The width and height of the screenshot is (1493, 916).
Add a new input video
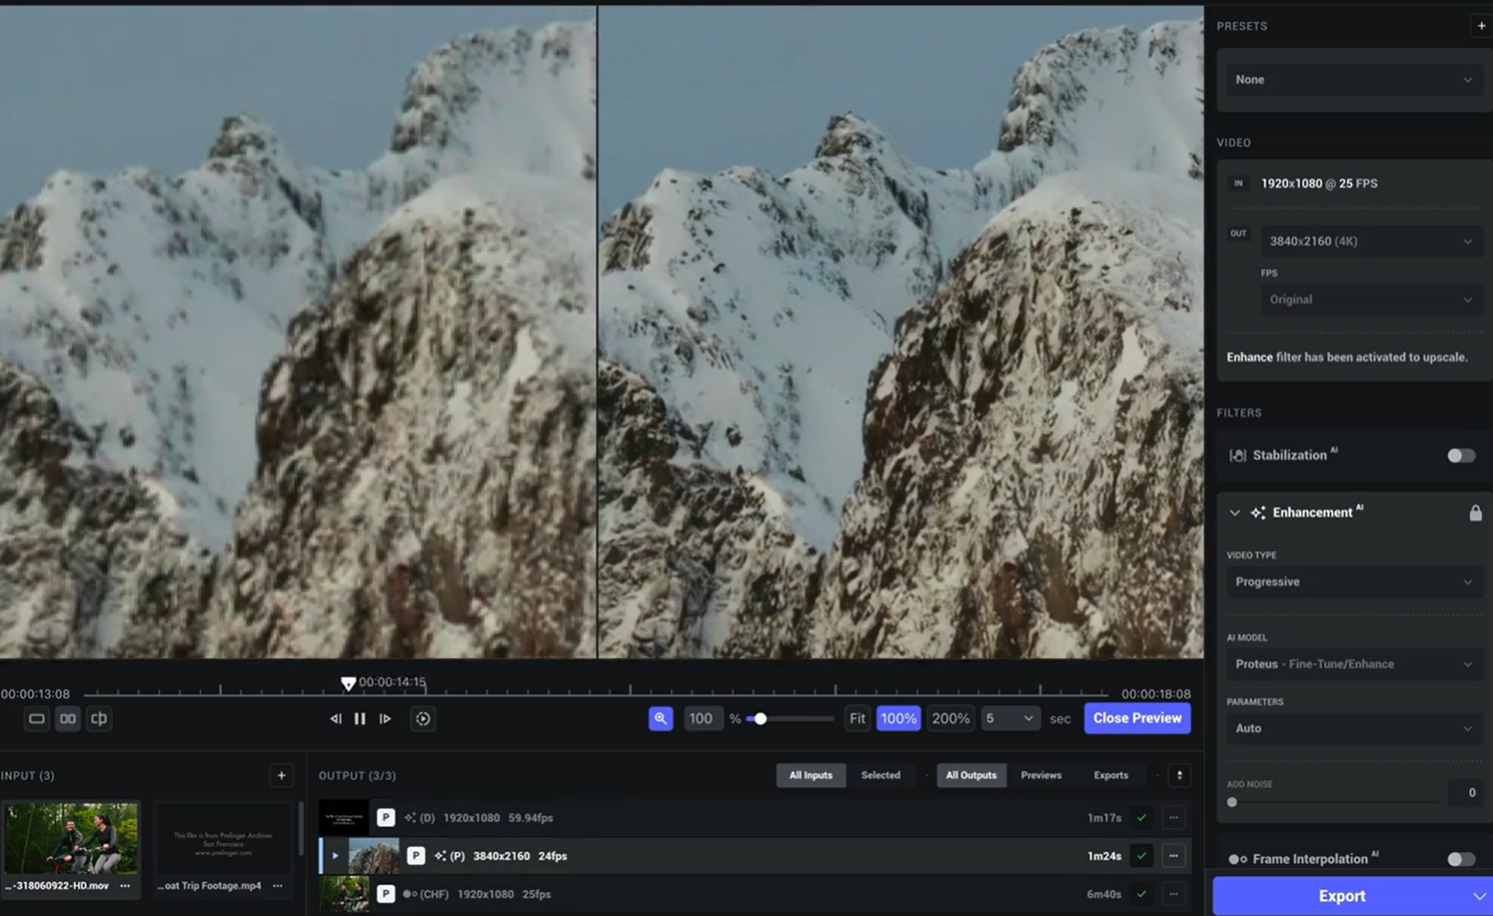(281, 775)
